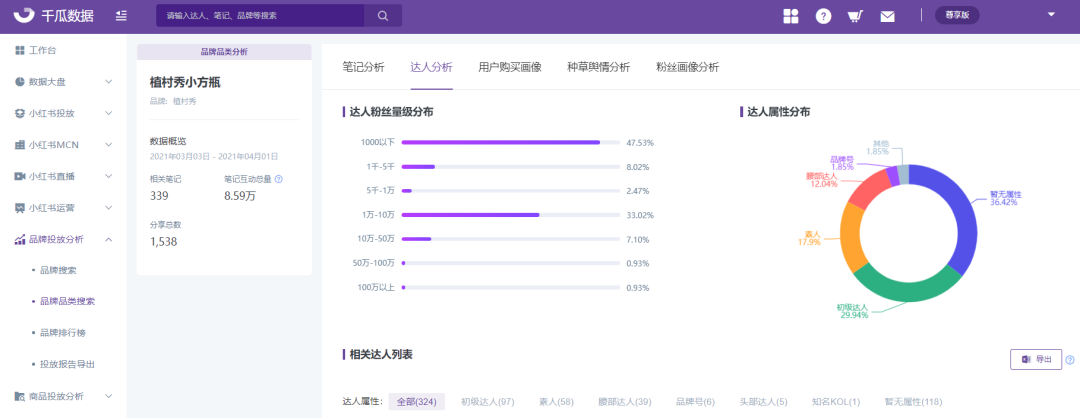Click the 33.02% percentage value
The width and height of the screenshot is (1080, 418).
click(640, 215)
